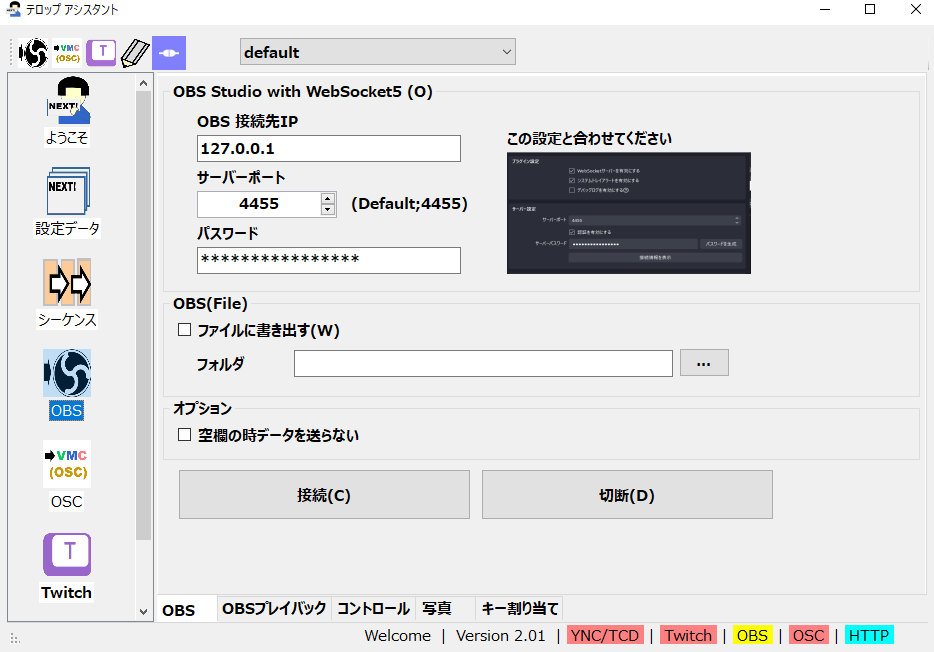The image size is (934, 652).
Task: Switch to the OBSプレイバック tab
Action: point(274,608)
